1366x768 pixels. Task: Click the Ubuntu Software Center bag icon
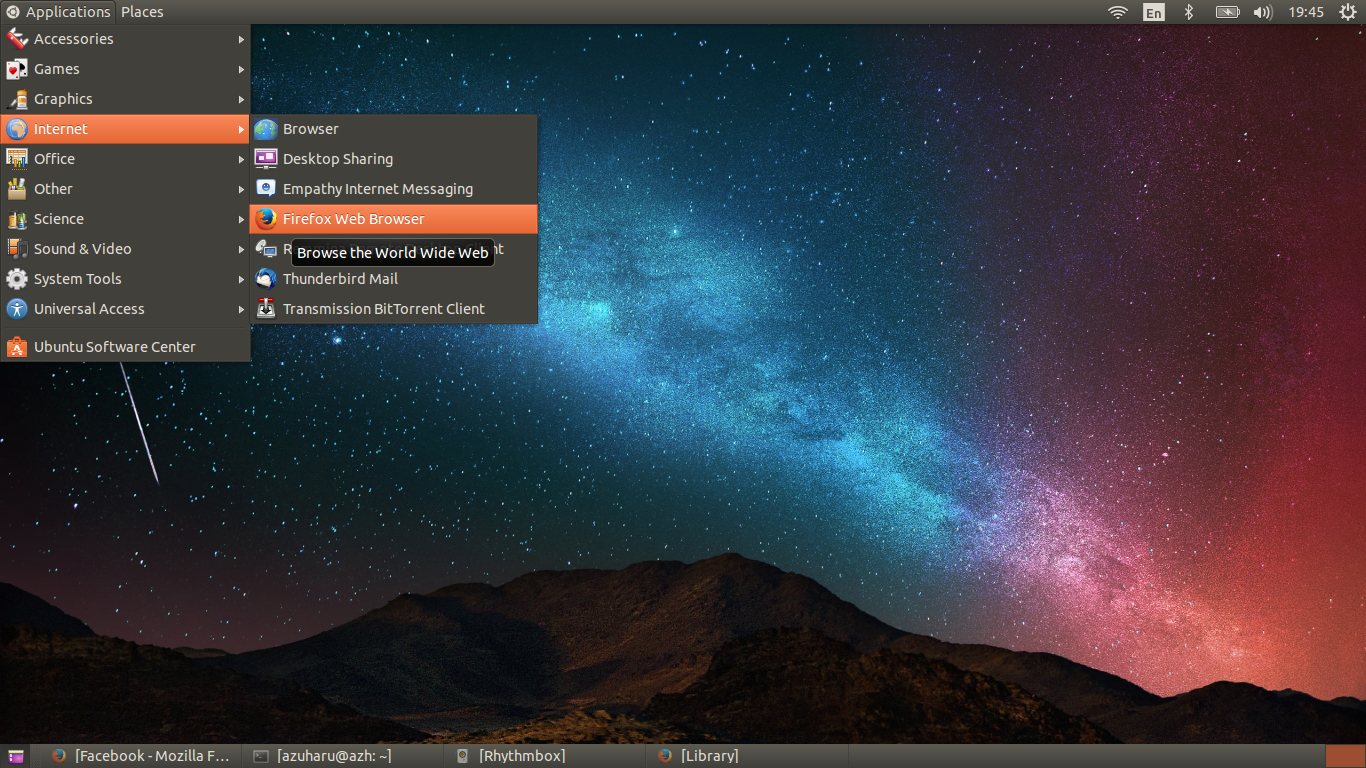[x=17, y=347]
